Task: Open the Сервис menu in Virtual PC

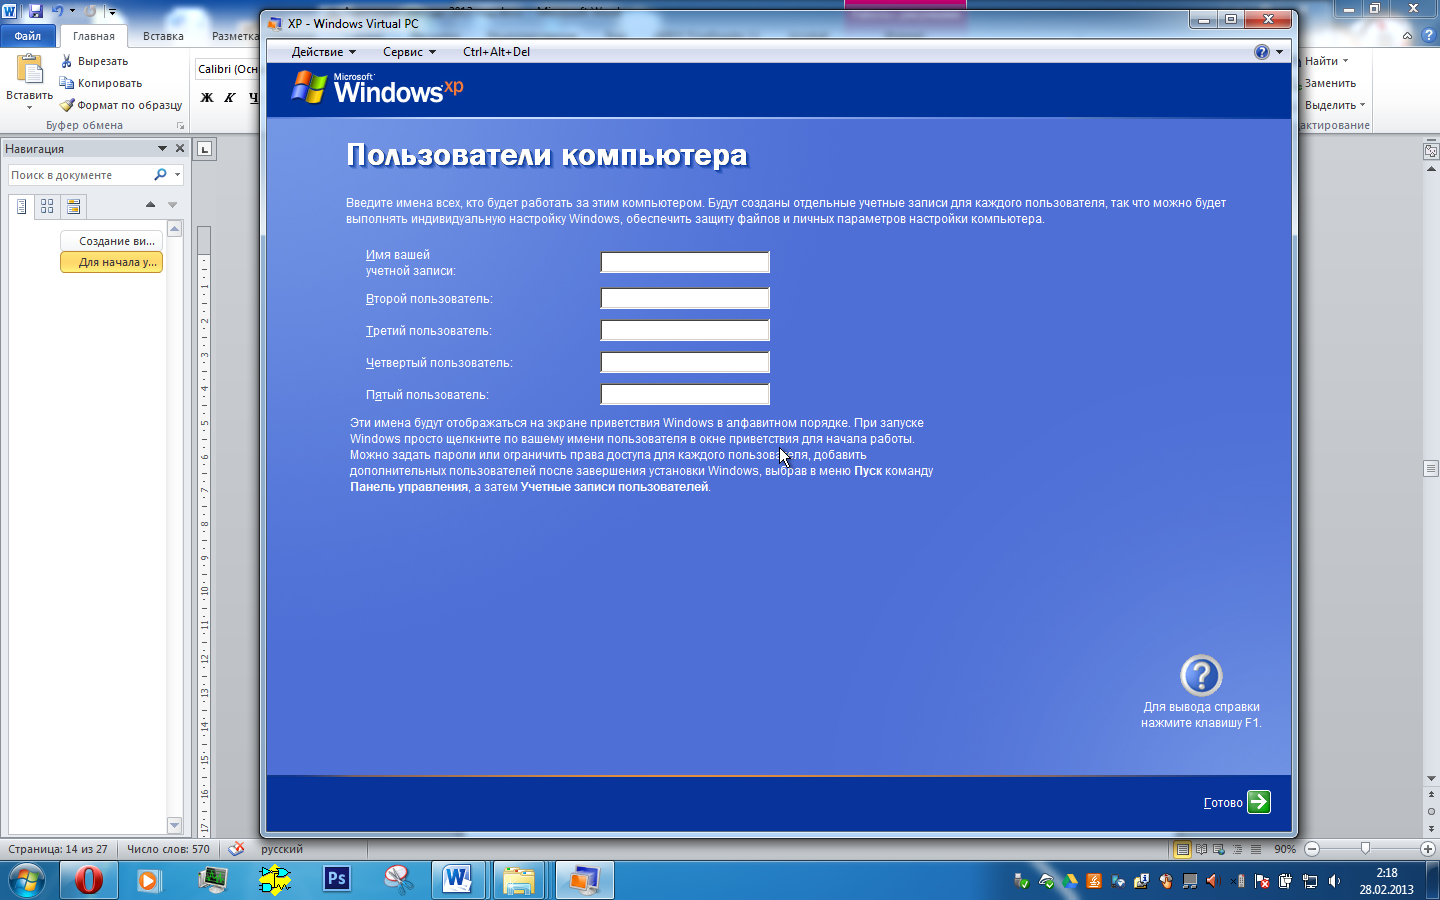Action: coord(409,52)
